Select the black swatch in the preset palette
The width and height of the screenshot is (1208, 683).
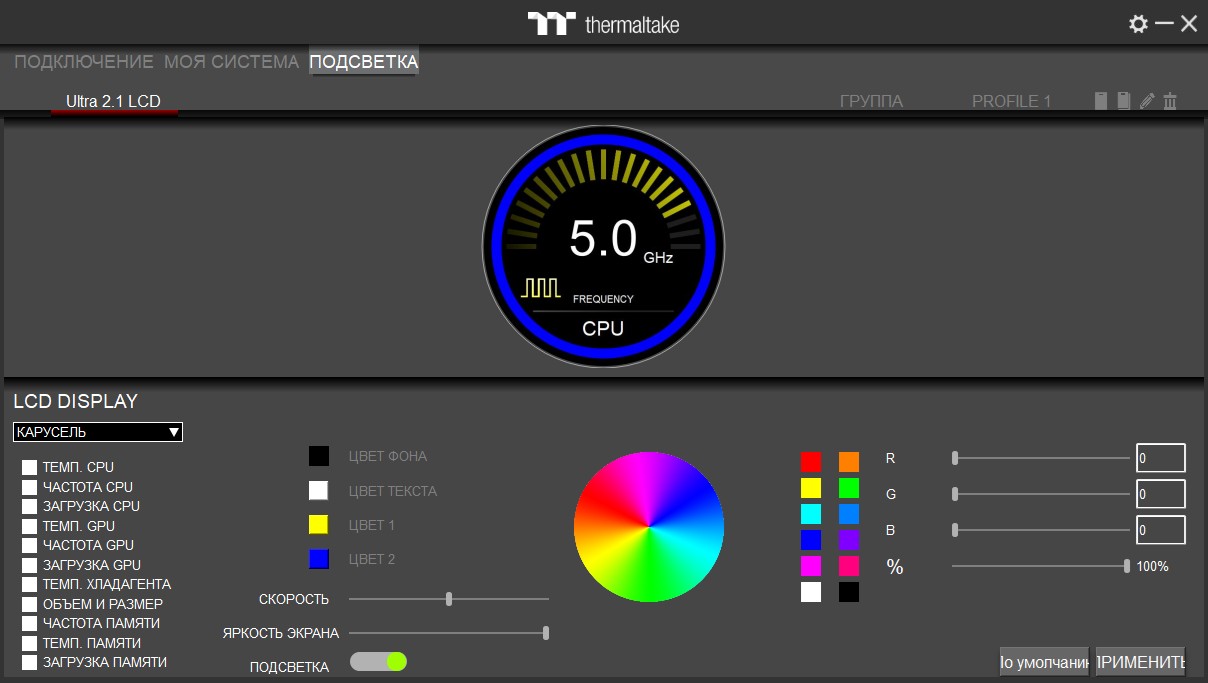click(x=849, y=592)
